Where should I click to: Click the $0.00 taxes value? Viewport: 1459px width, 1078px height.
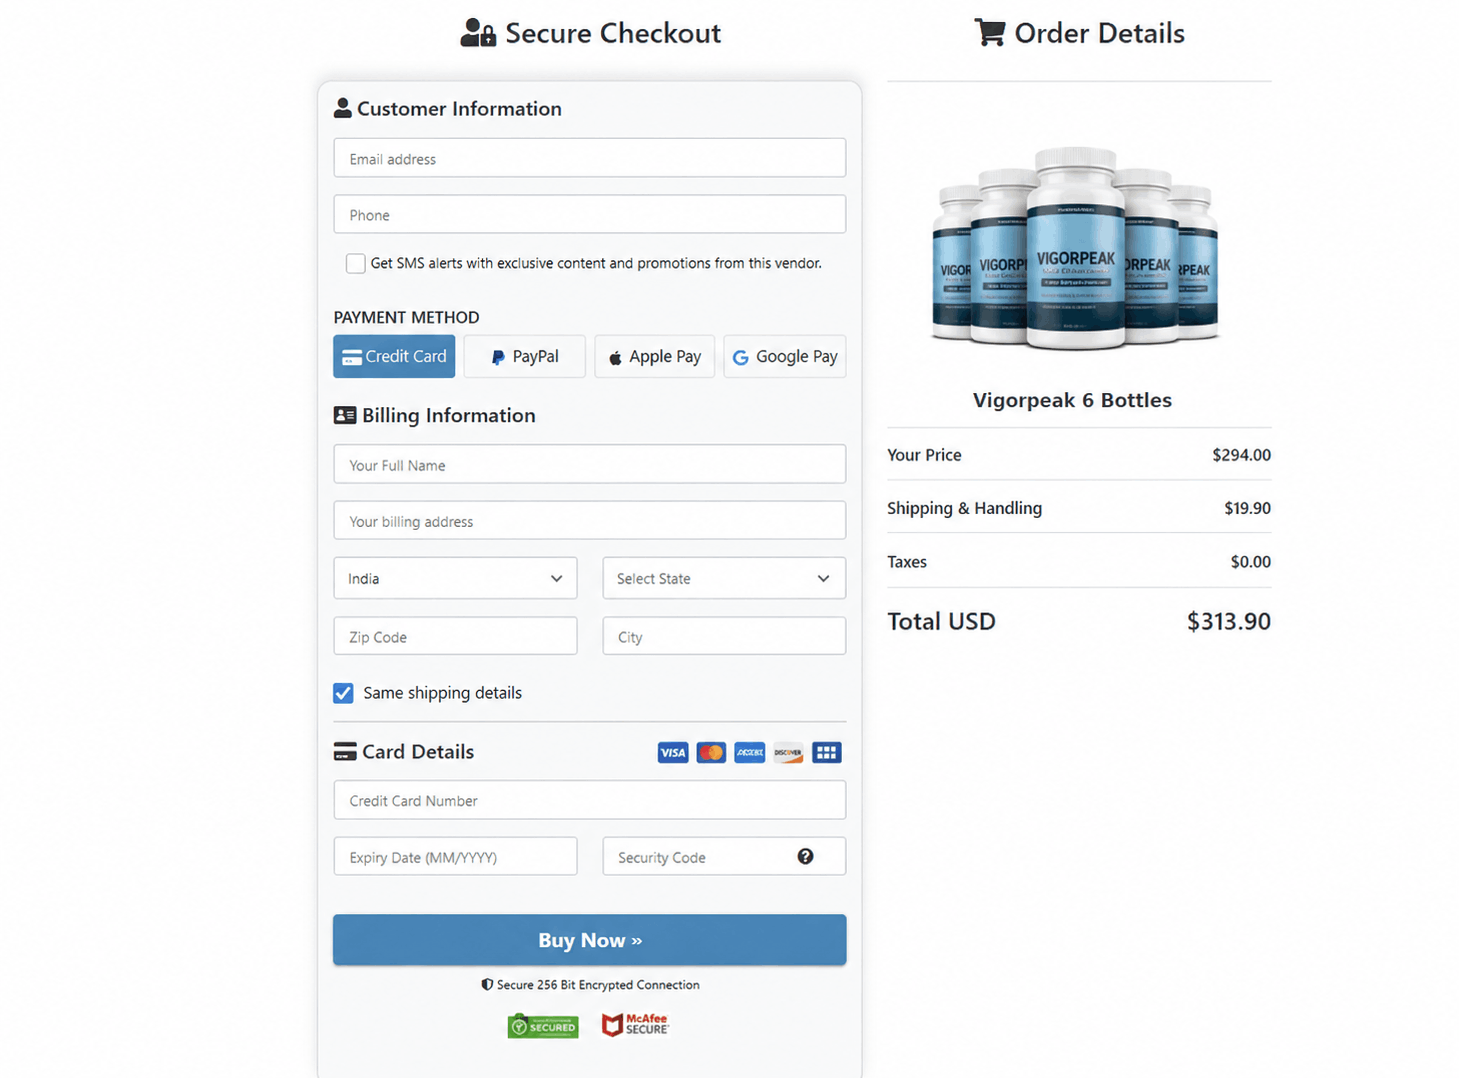(x=1250, y=562)
